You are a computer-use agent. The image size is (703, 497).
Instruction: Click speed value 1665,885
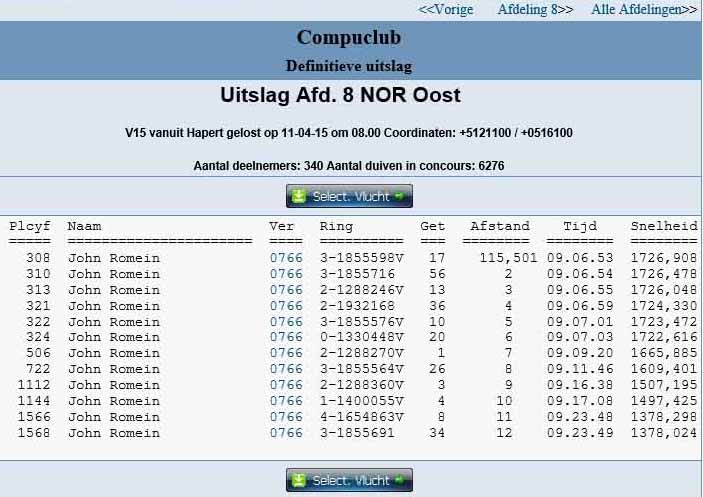coord(664,353)
